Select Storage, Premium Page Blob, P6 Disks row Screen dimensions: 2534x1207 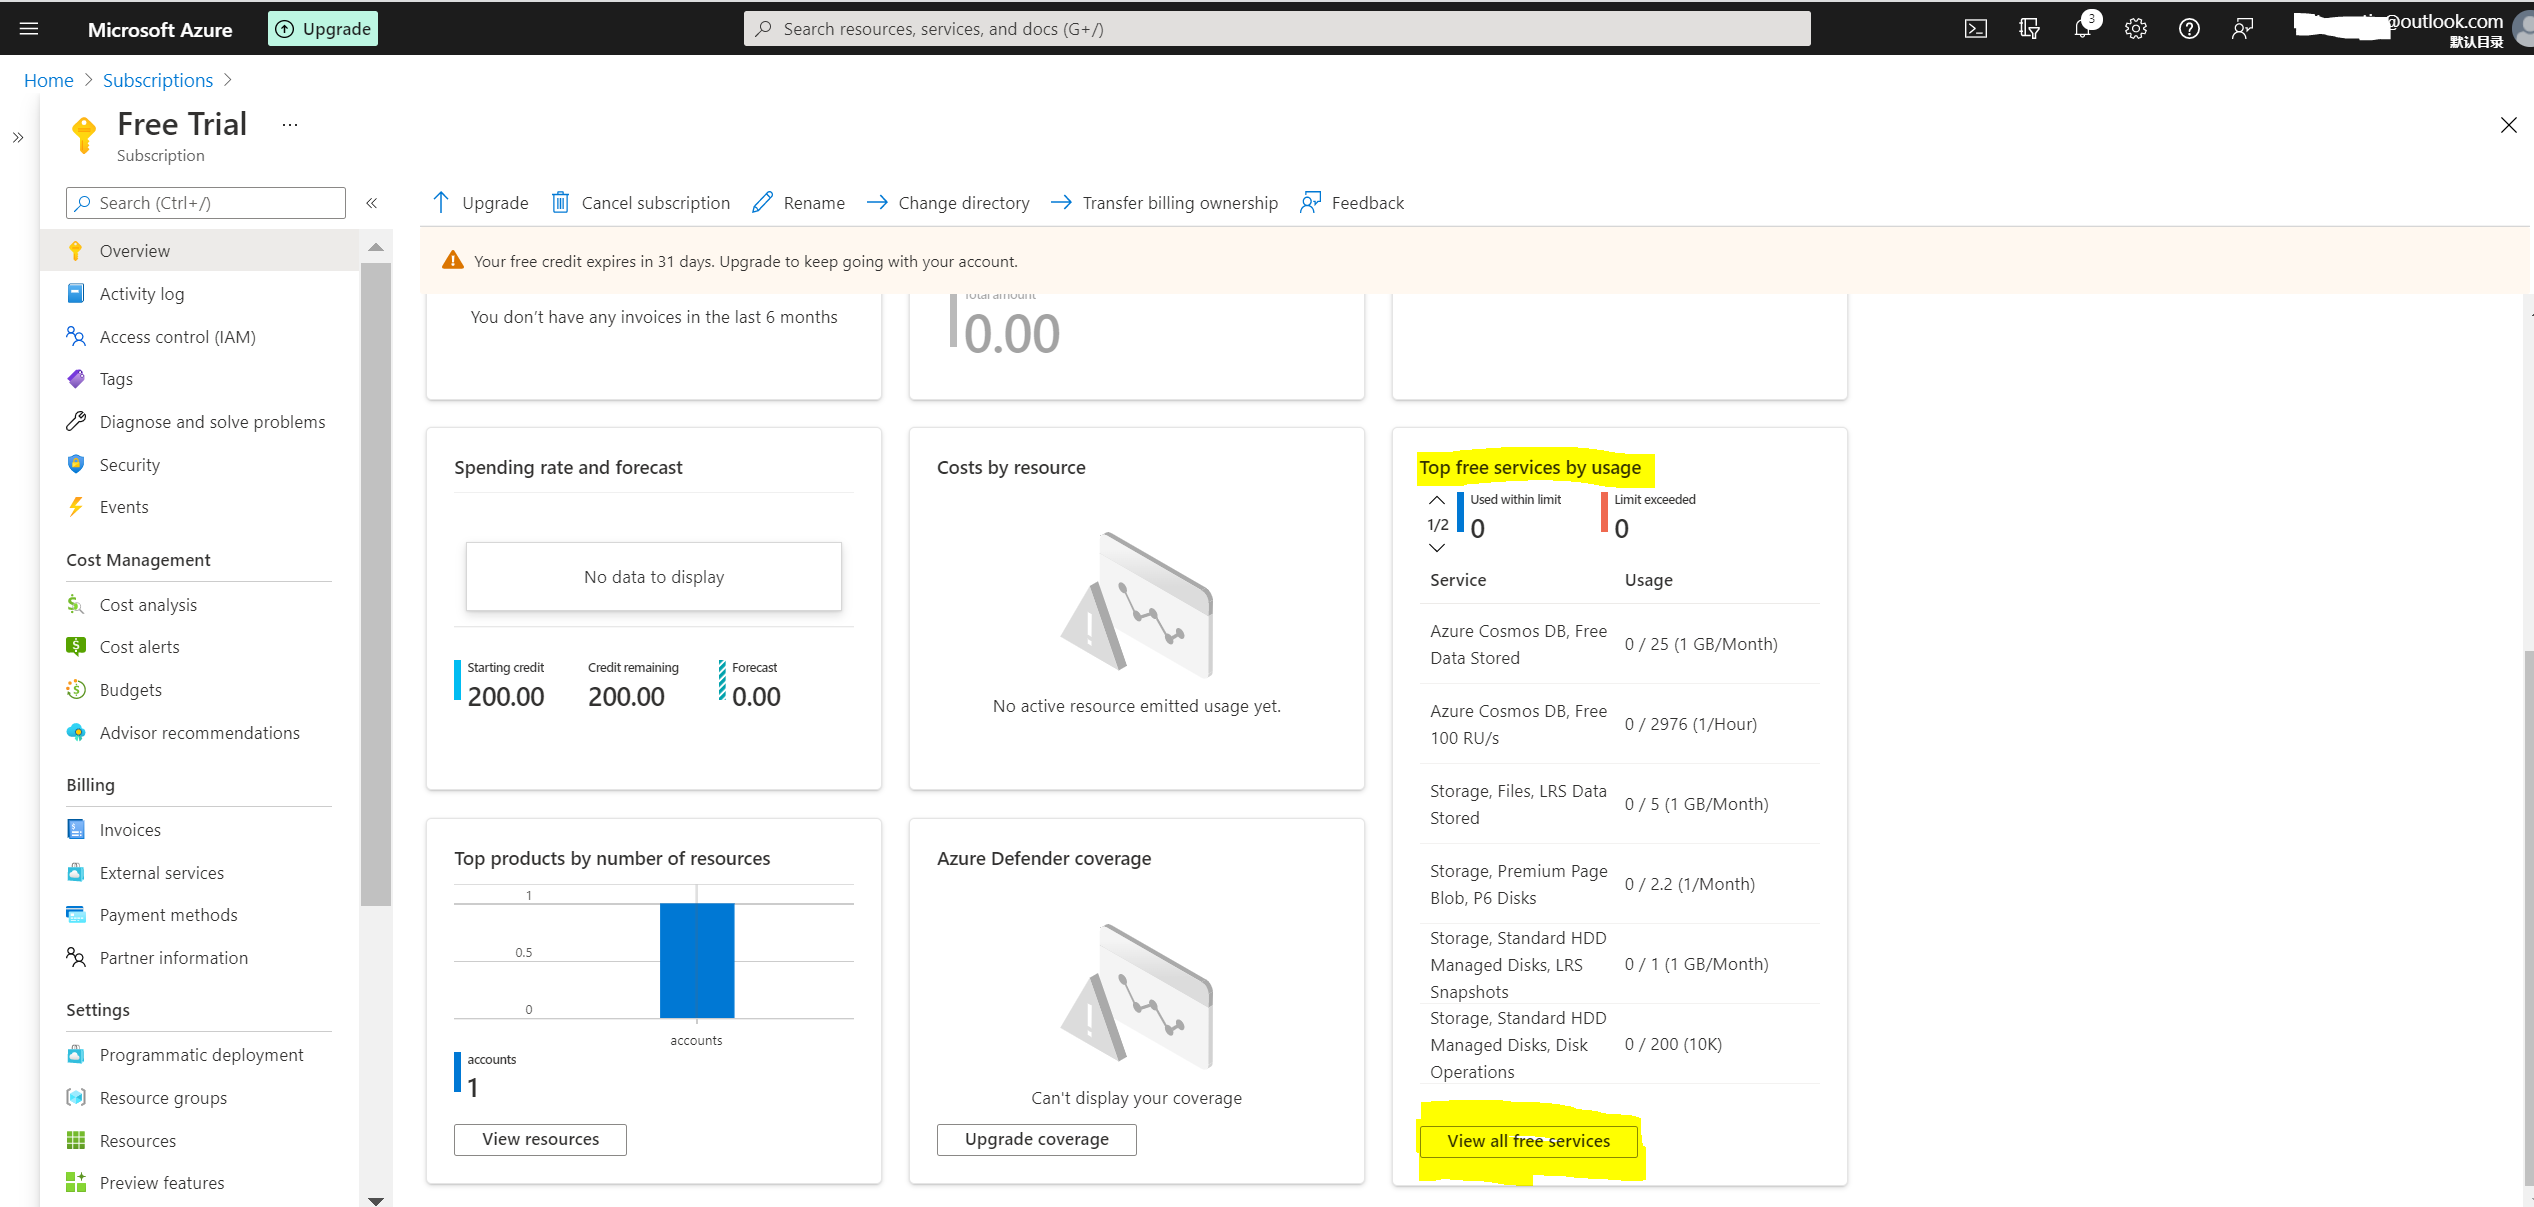click(x=1619, y=884)
